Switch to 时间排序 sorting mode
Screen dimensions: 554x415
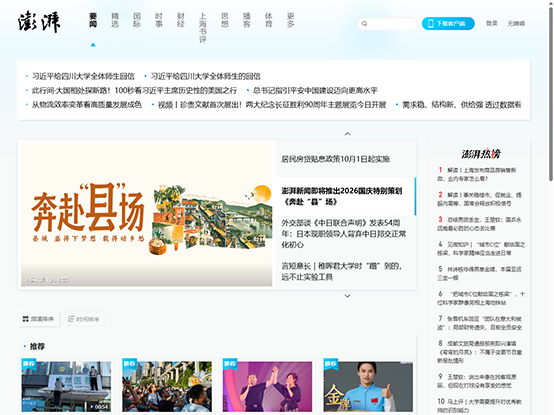pyautogui.click(x=84, y=319)
